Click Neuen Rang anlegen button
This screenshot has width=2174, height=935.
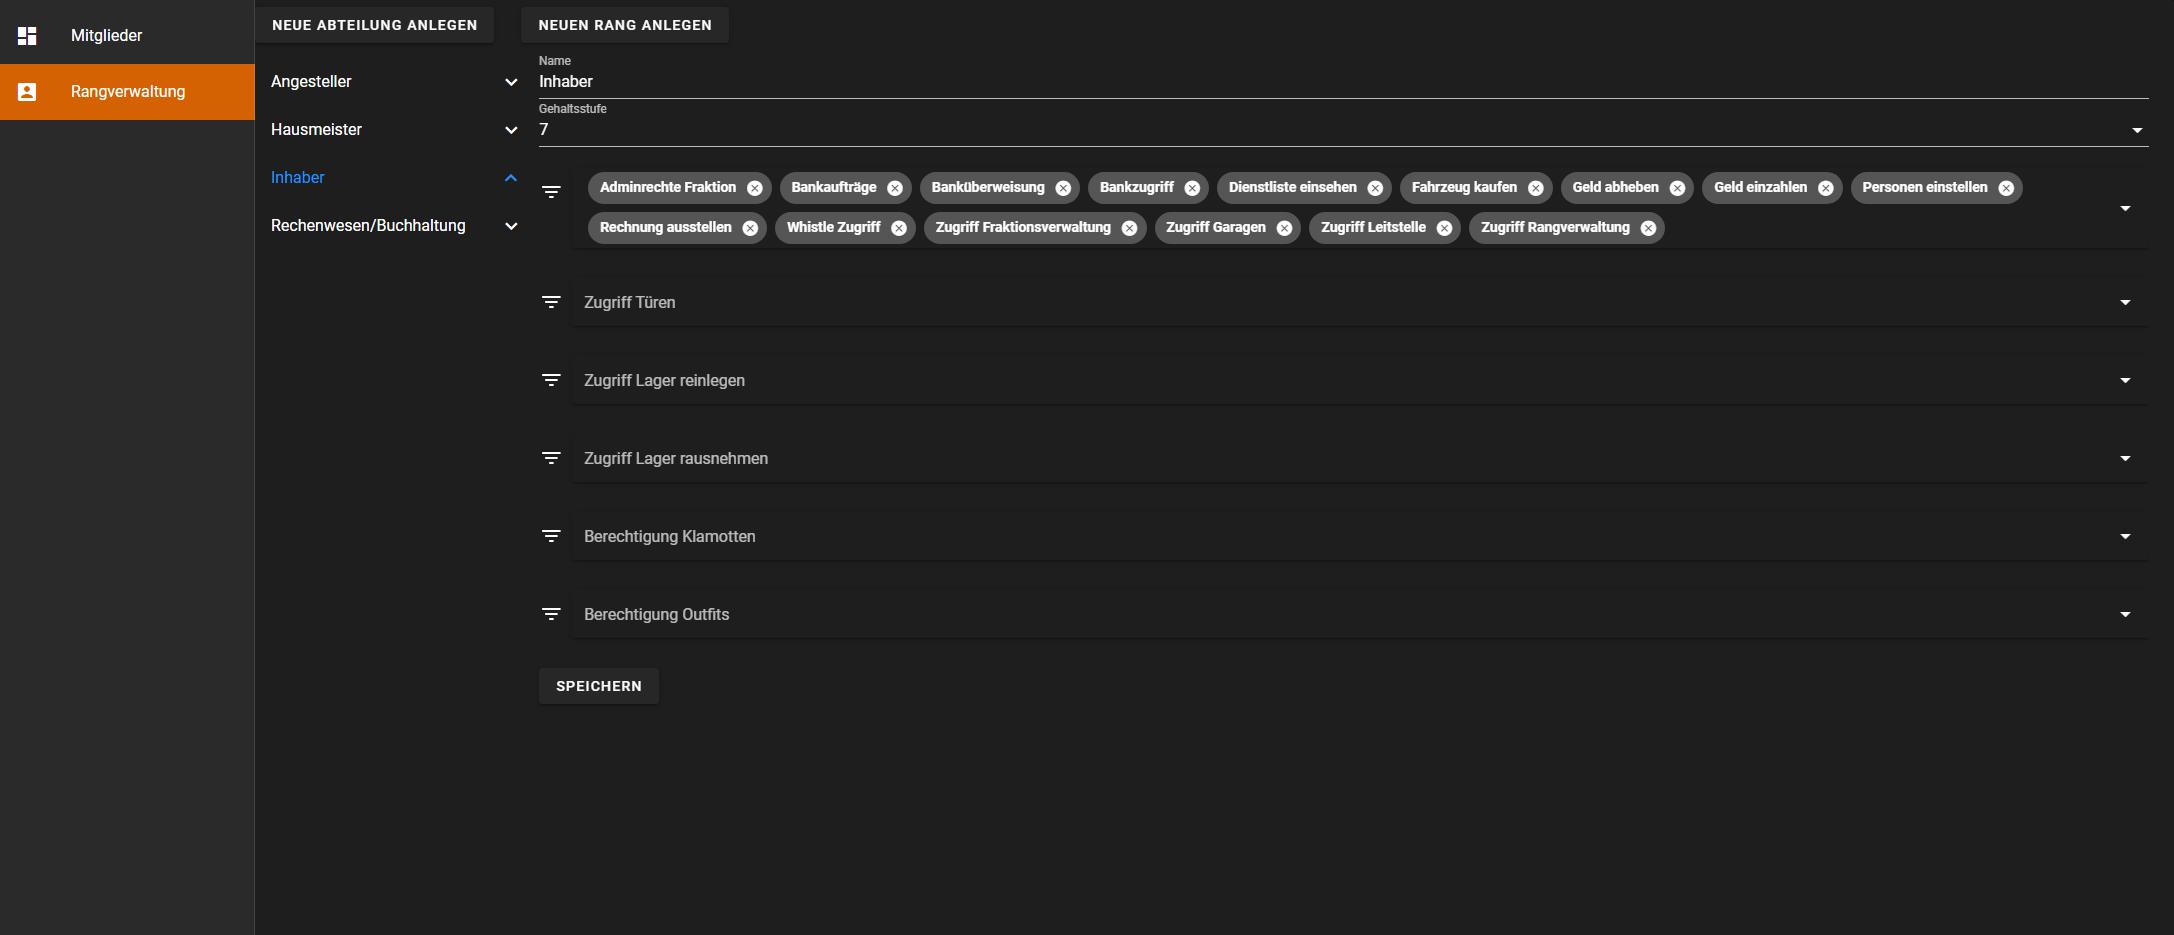click(x=625, y=25)
